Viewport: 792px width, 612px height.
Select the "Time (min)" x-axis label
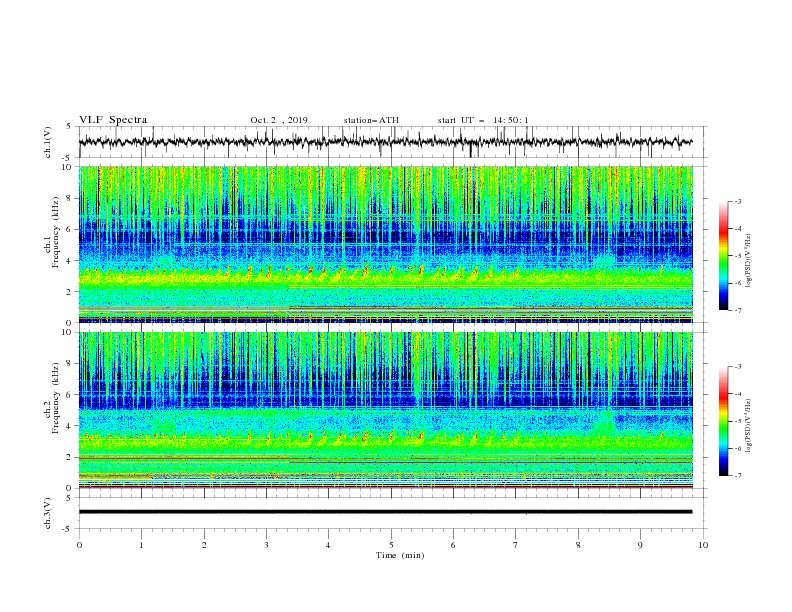[400, 555]
